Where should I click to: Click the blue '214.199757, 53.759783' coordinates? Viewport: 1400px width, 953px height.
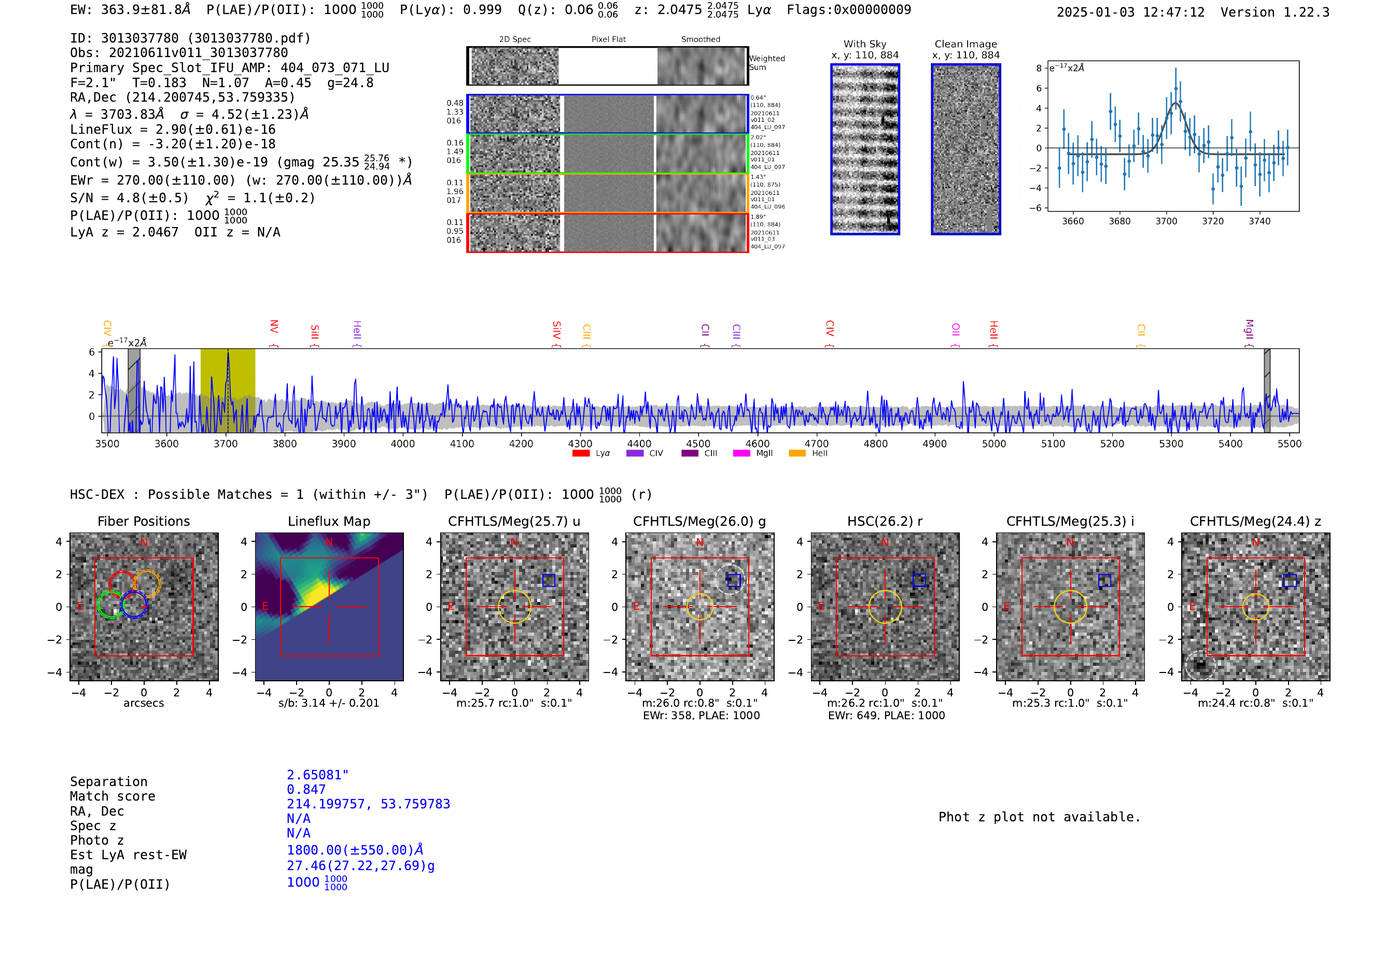click(368, 804)
